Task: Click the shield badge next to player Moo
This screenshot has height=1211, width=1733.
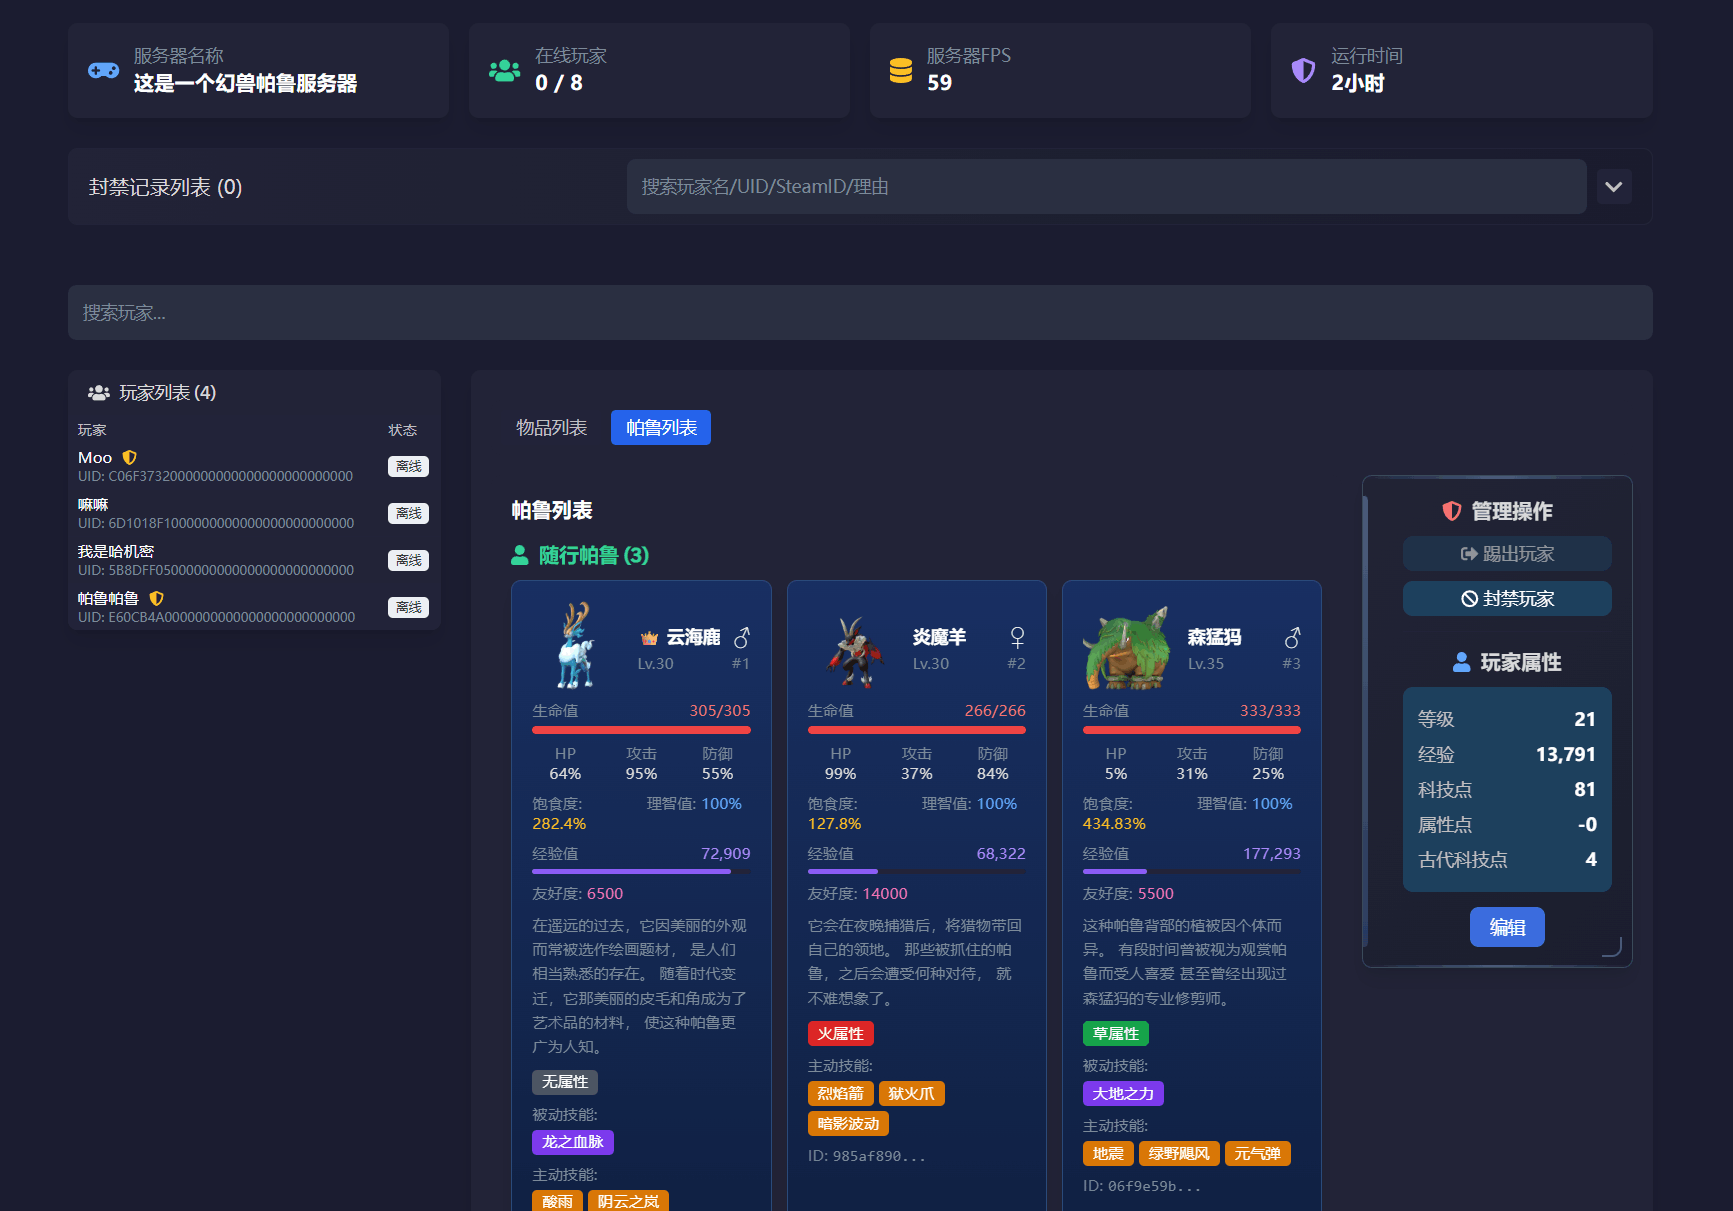Action: 129,457
